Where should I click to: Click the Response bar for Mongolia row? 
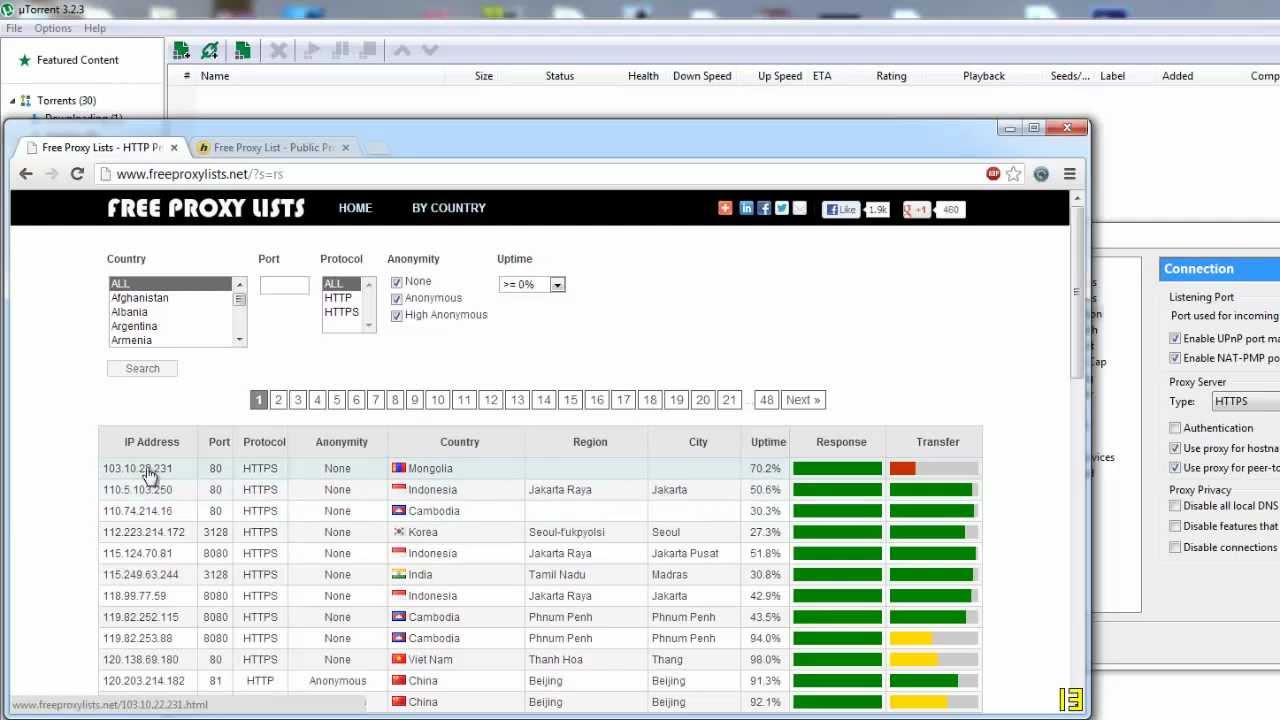837,468
